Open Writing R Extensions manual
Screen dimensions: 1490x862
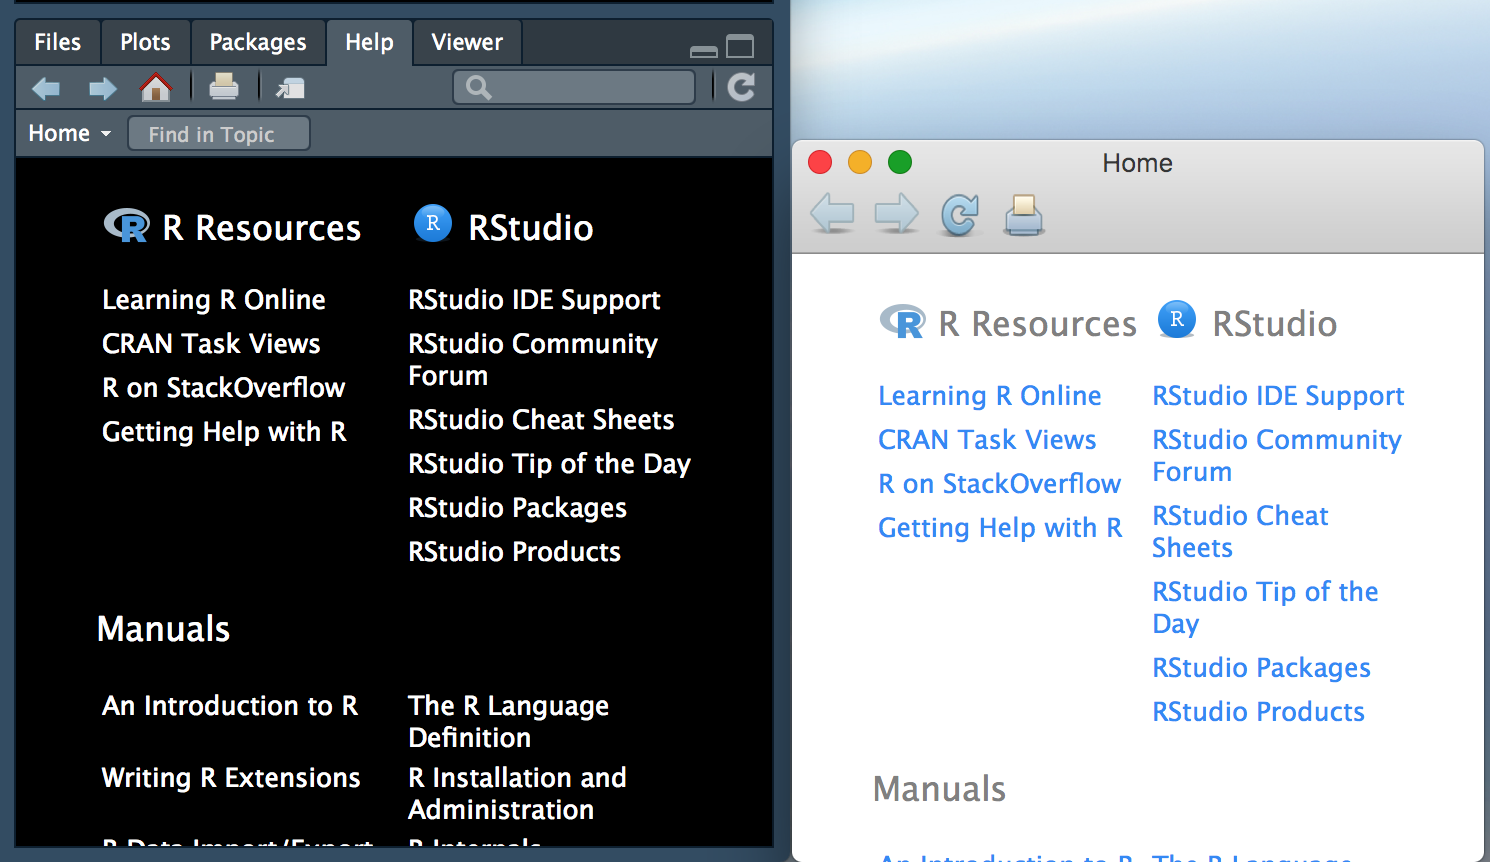tap(231, 778)
